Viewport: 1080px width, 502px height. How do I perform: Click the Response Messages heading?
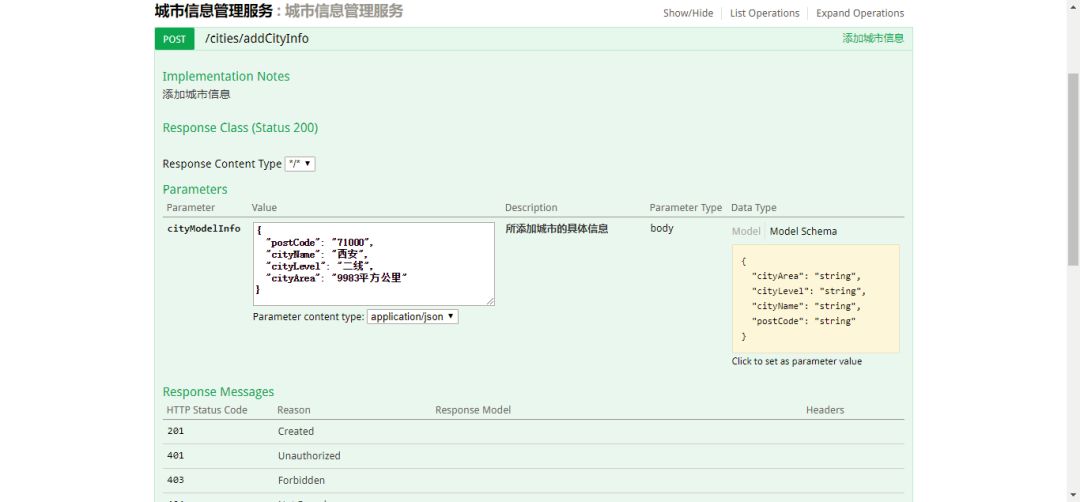click(218, 392)
